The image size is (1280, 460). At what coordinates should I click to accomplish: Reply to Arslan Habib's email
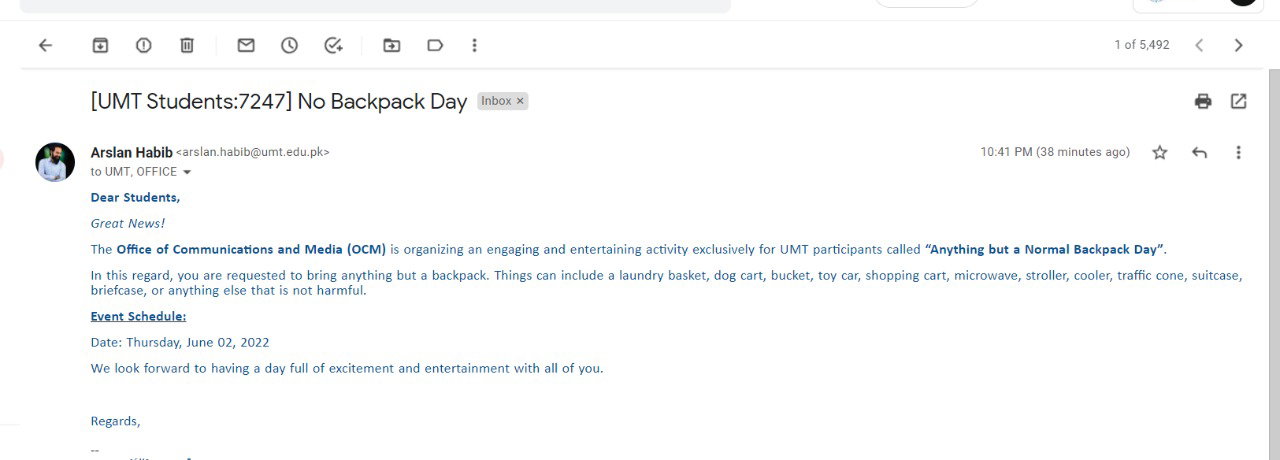(1200, 152)
